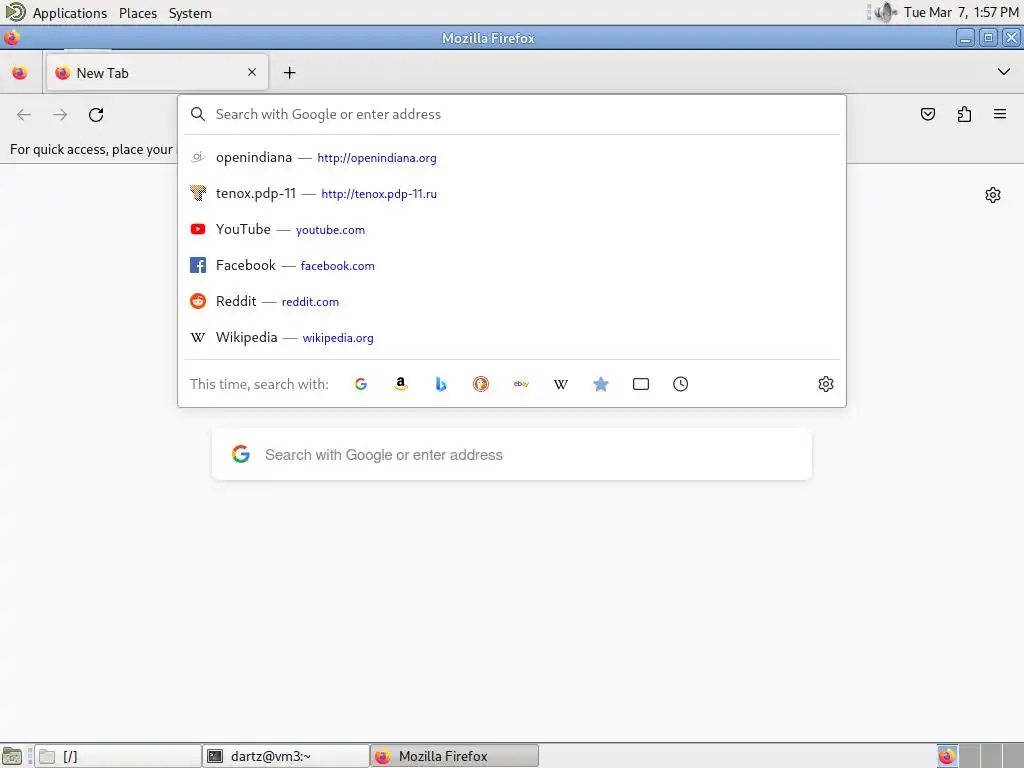Search this time with Wikipedia icon
Screen dimensions: 1024x768
pos(561,384)
